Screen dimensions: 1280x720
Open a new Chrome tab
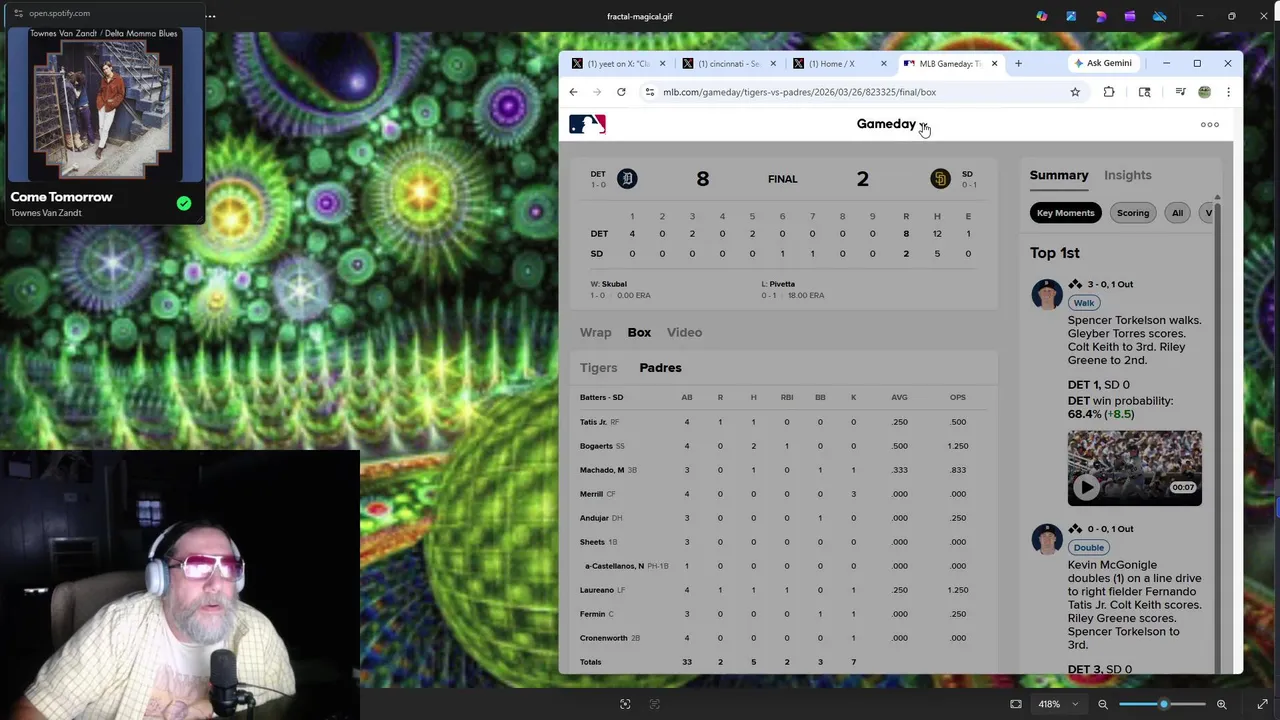click(1018, 63)
